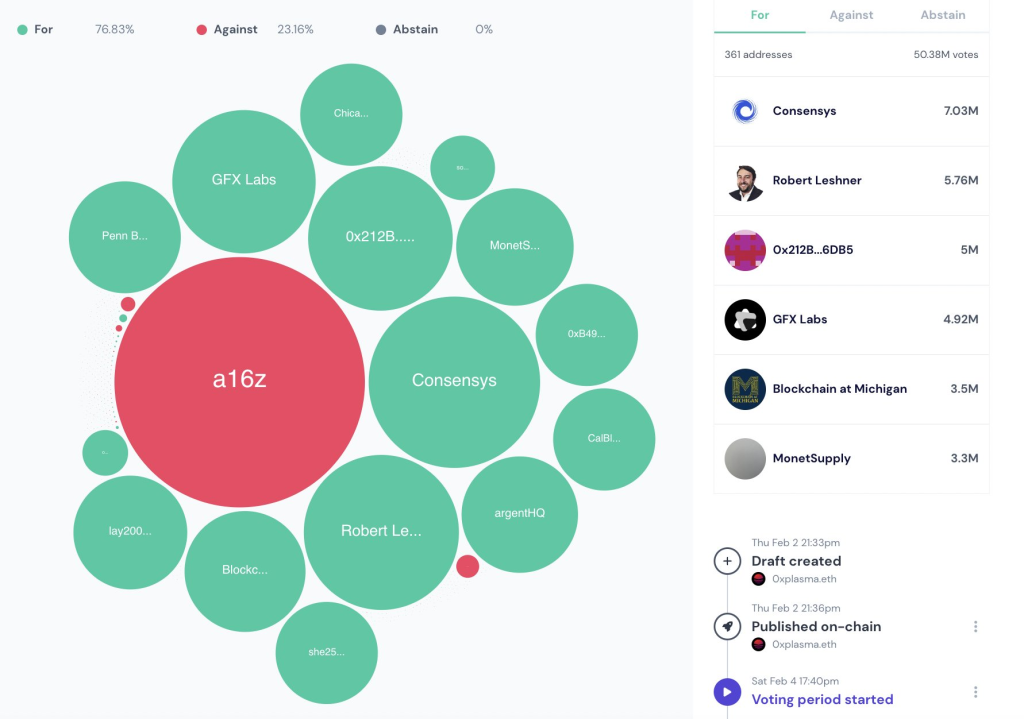1024x719 pixels.
Task: Click the red a16z bubble
Action: point(240,382)
